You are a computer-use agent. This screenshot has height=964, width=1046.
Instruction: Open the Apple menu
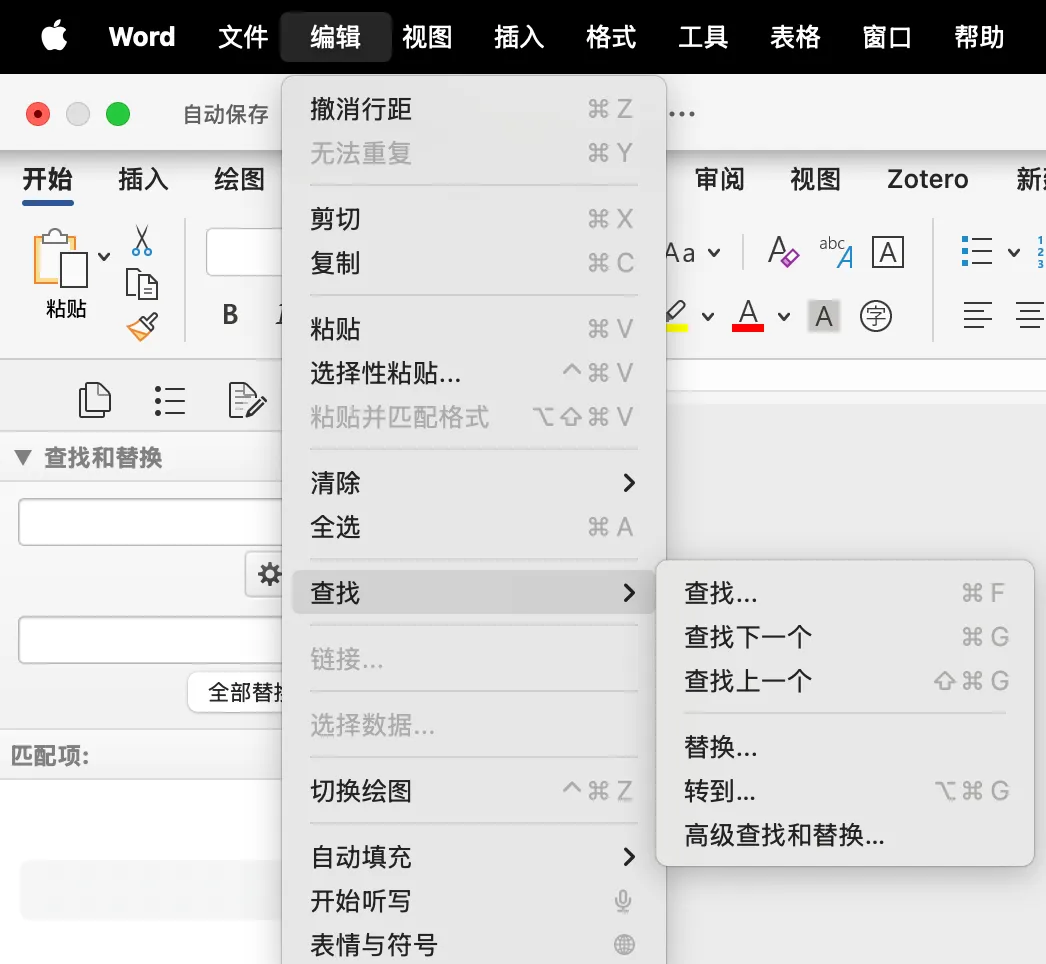tap(54, 36)
